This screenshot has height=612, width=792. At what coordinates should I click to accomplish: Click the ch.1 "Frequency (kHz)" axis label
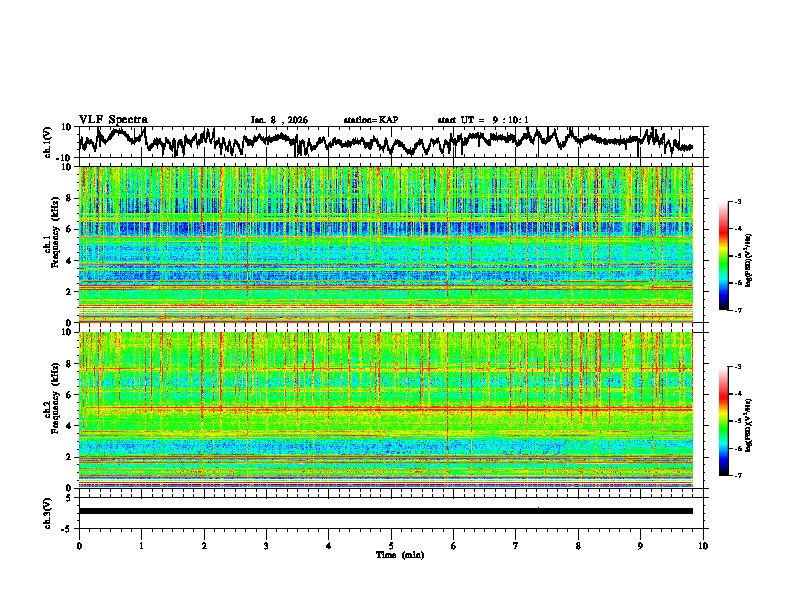point(55,232)
